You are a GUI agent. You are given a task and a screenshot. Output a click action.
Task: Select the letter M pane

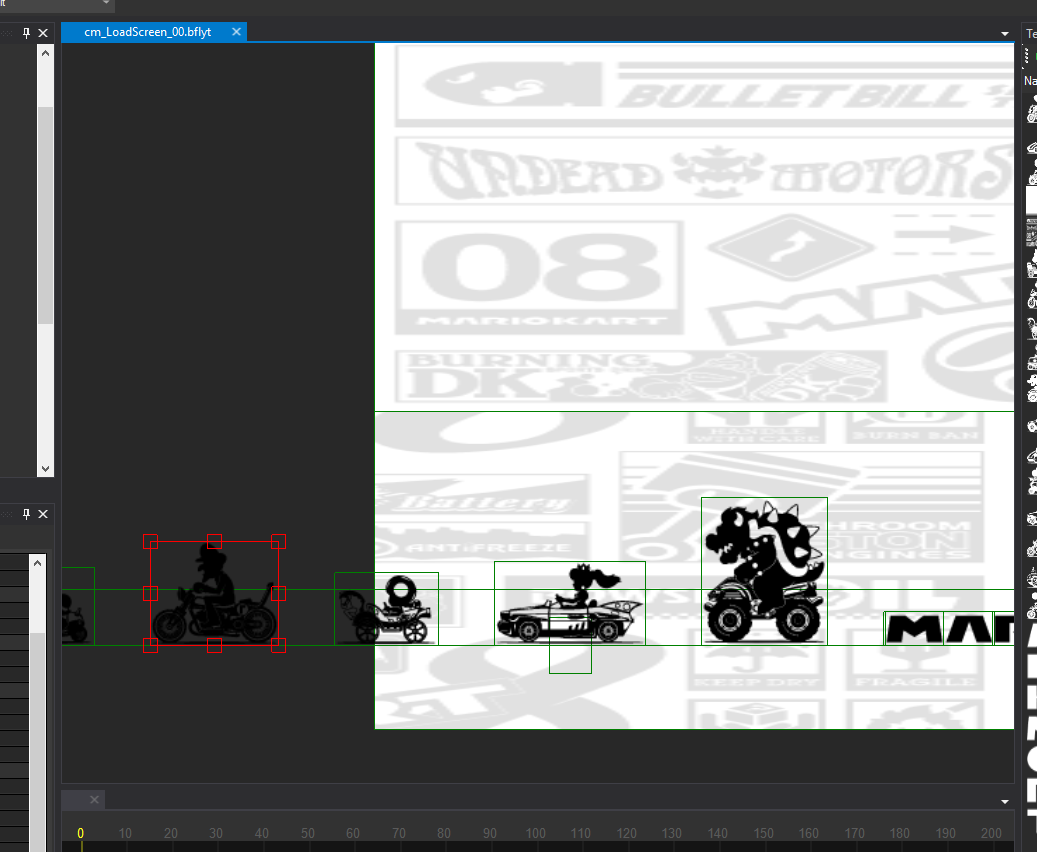[915, 628]
